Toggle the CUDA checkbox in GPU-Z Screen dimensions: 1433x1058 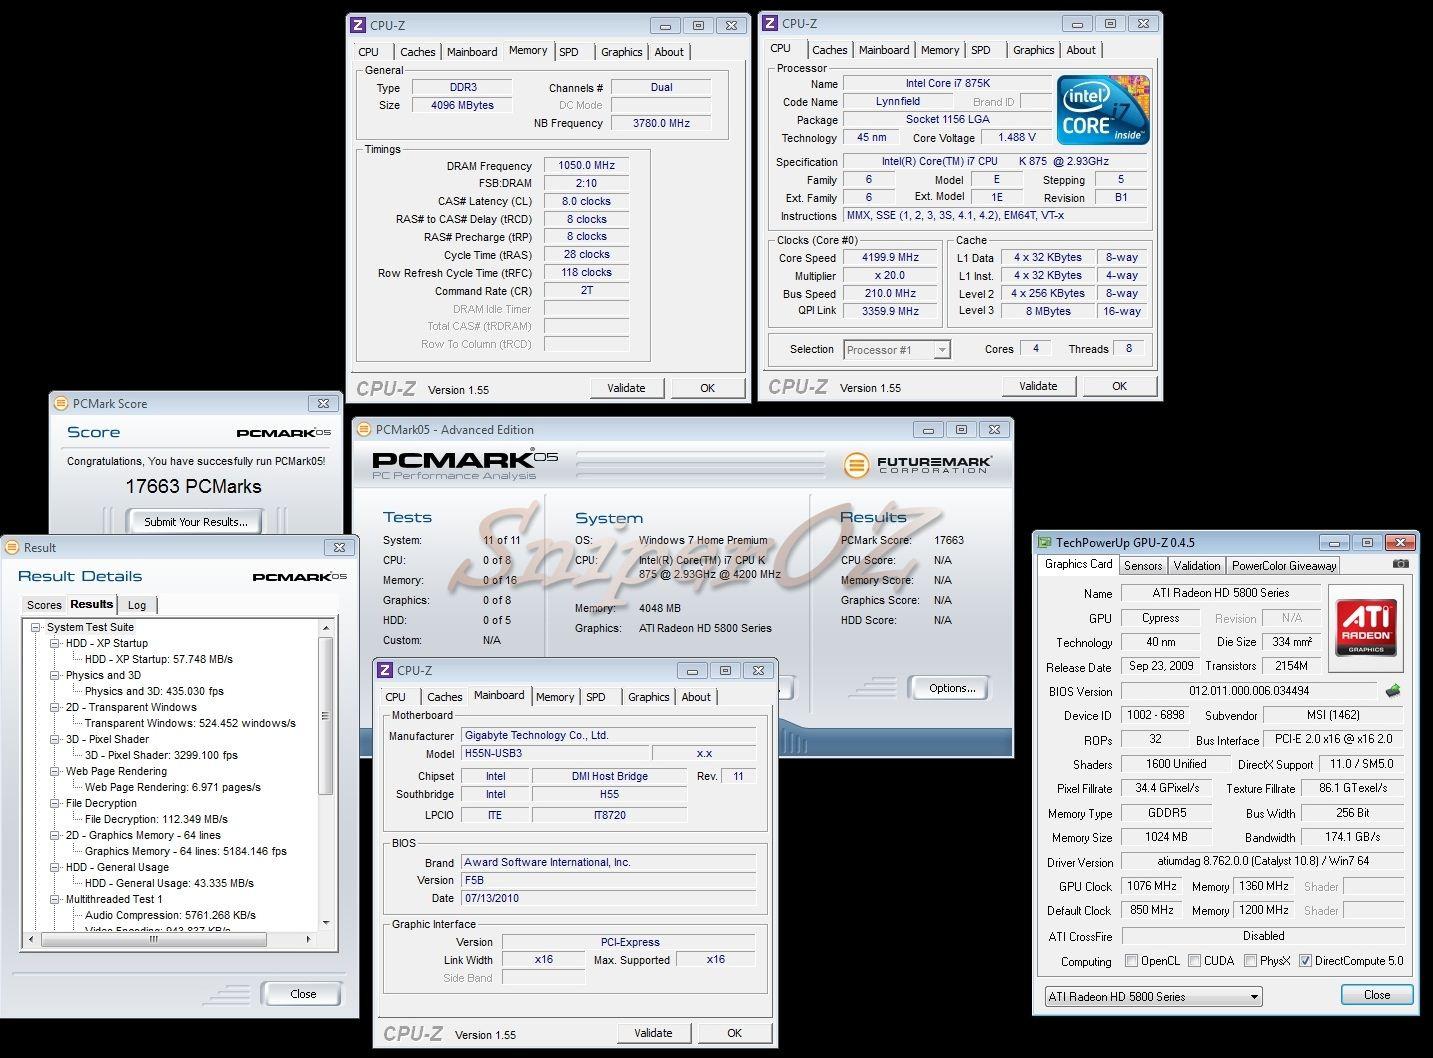(x=1194, y=961)
